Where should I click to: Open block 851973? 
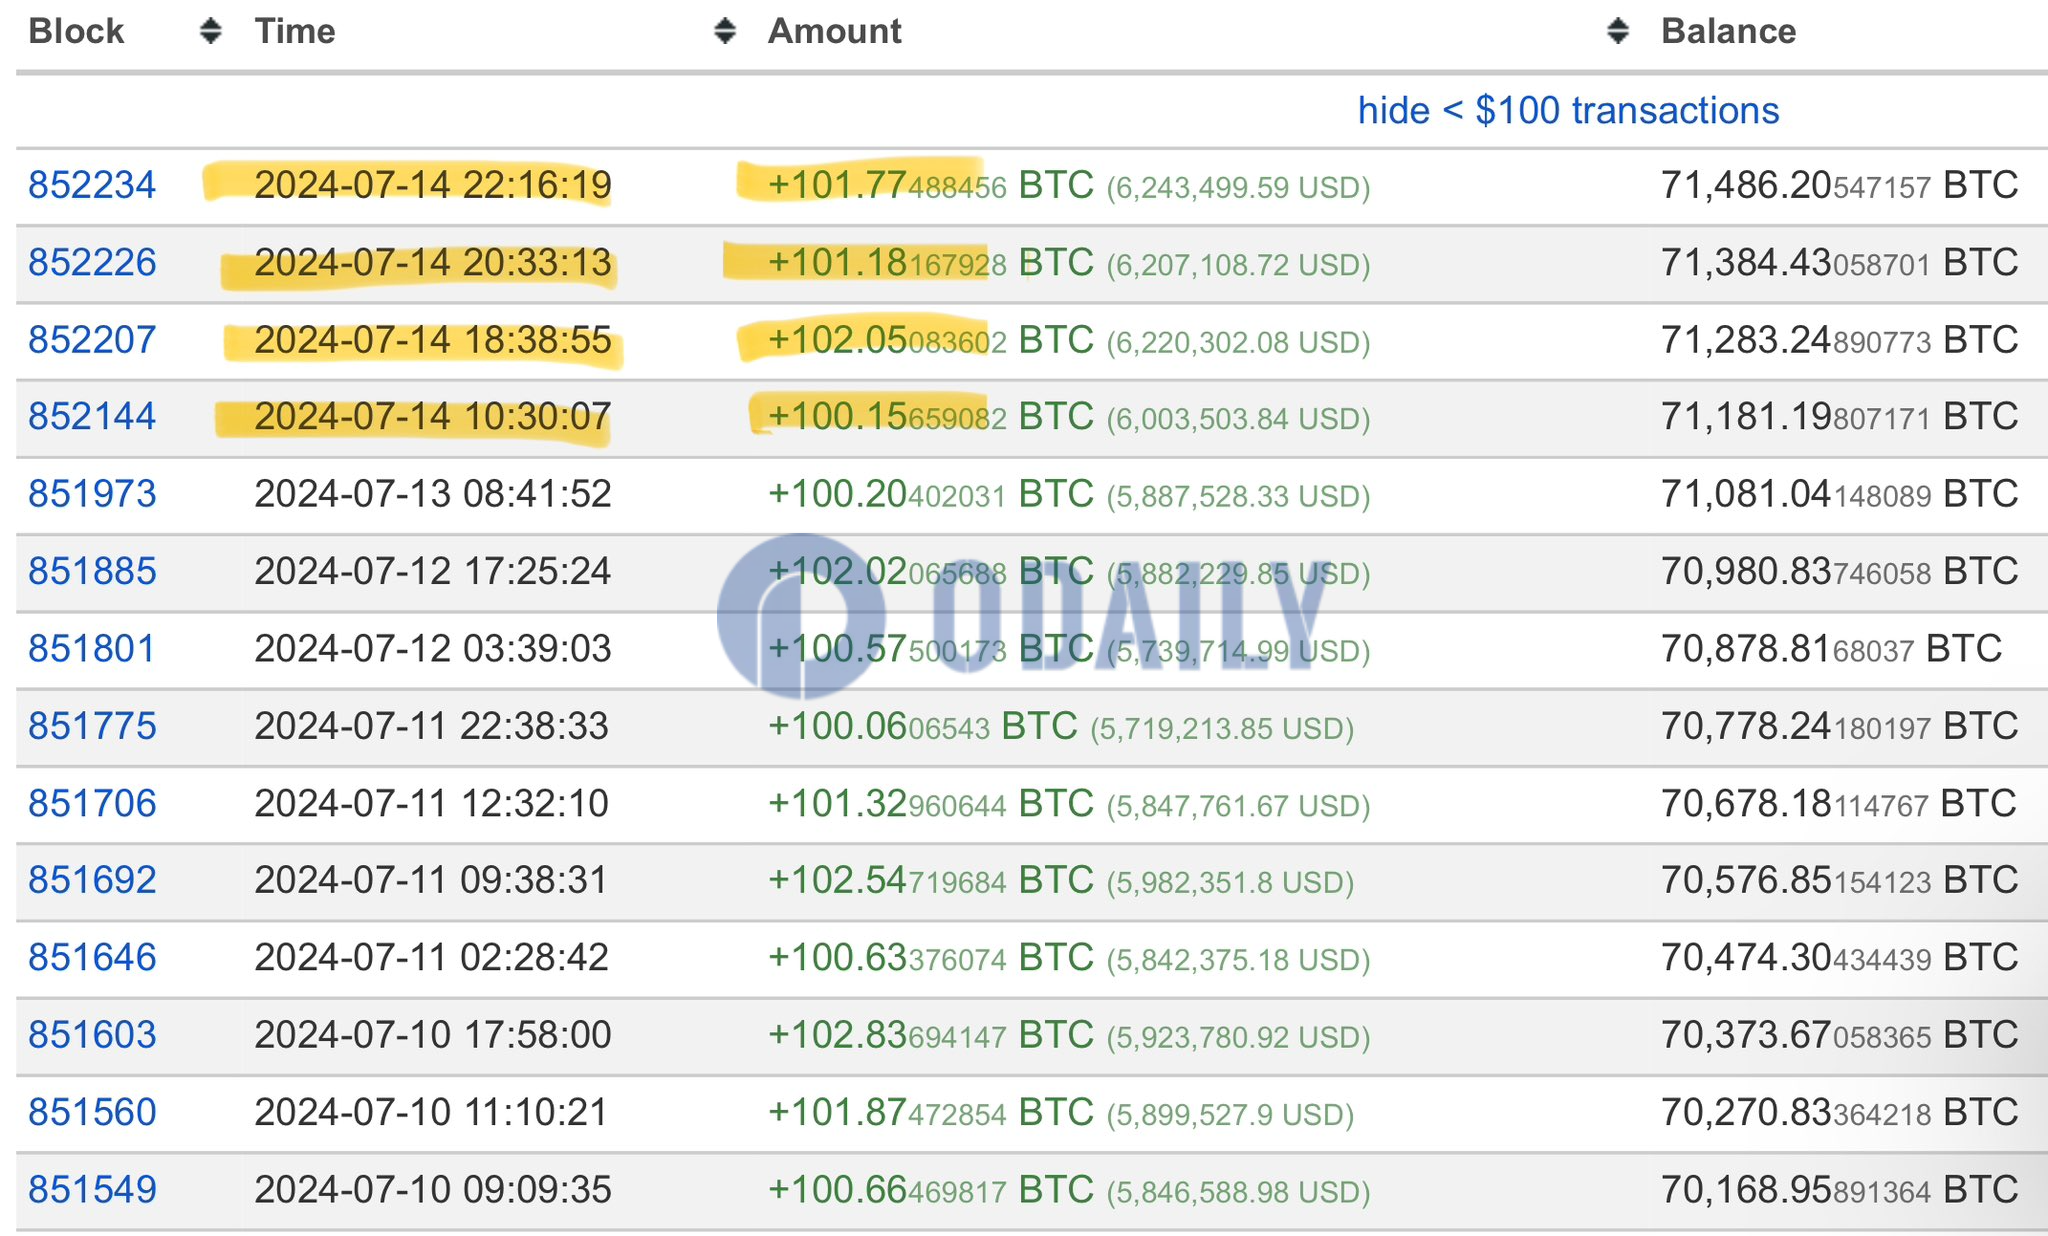tap(92, 494)
